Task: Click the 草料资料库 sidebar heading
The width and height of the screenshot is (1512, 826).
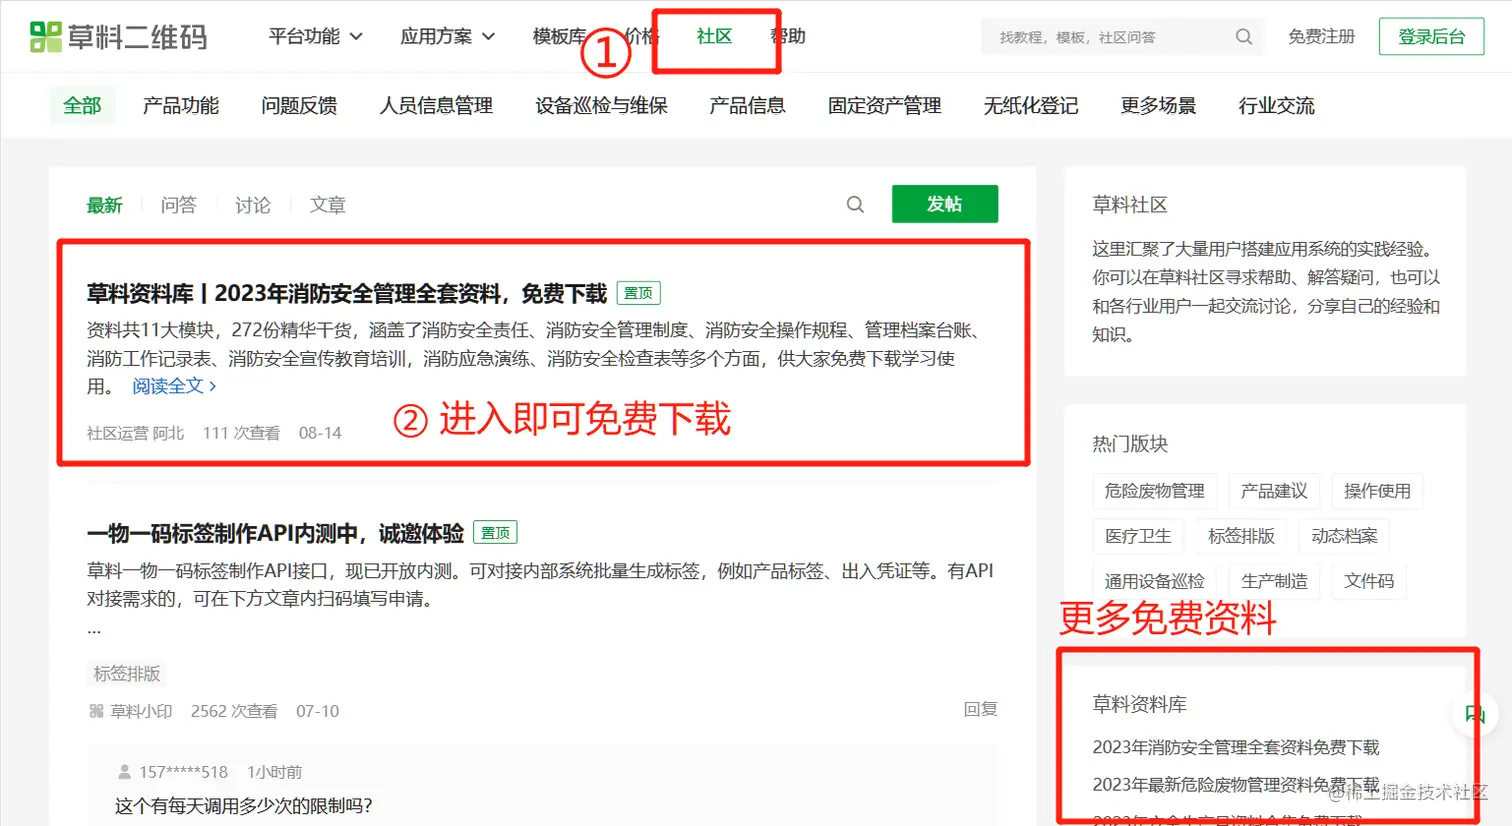Action: pyautogui.click(x=1139, y=704)
